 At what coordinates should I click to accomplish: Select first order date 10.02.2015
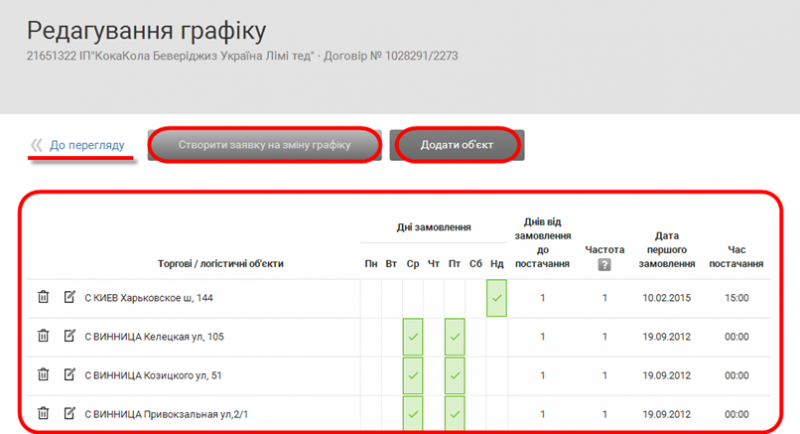click(667, 298)
